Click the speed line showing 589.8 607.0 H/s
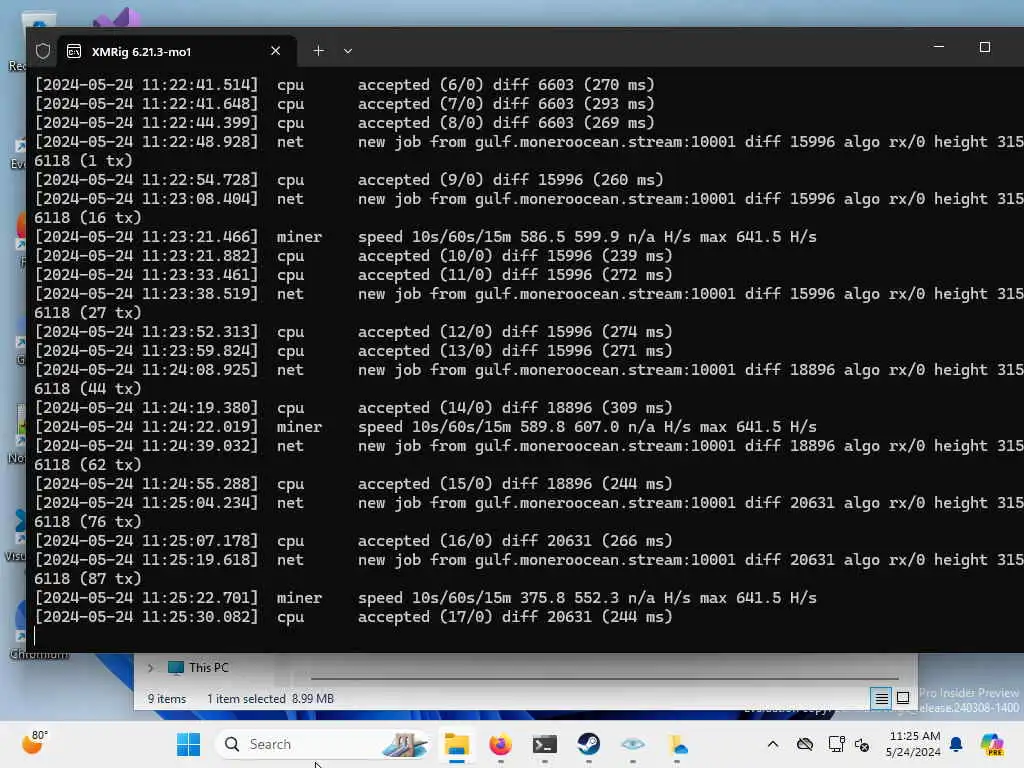The height and width of the screenshot is (768, 1024). pyautogui.click(x=426, y=426)
